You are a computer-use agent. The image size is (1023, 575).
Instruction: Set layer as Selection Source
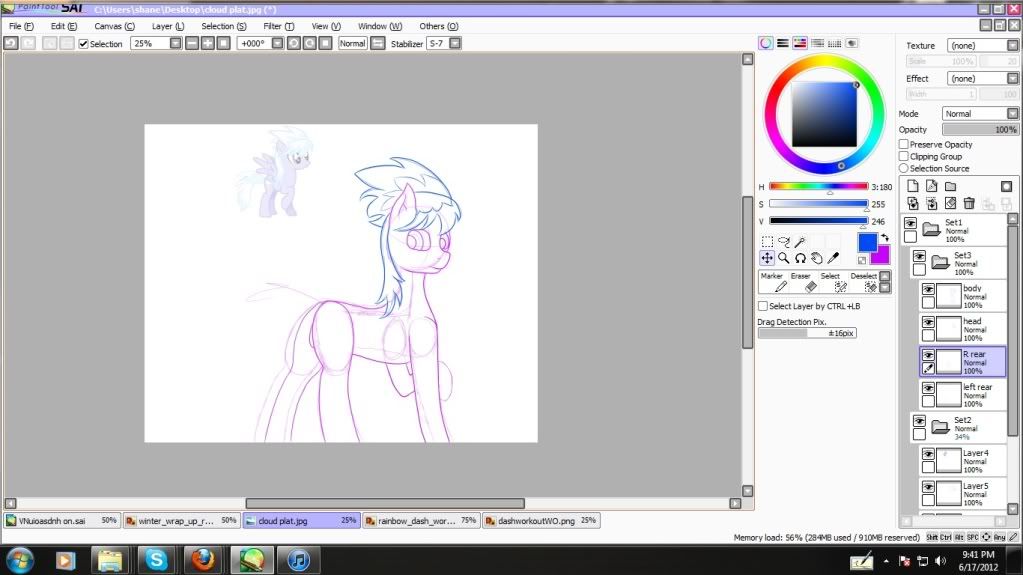click(x=904, y=168)
